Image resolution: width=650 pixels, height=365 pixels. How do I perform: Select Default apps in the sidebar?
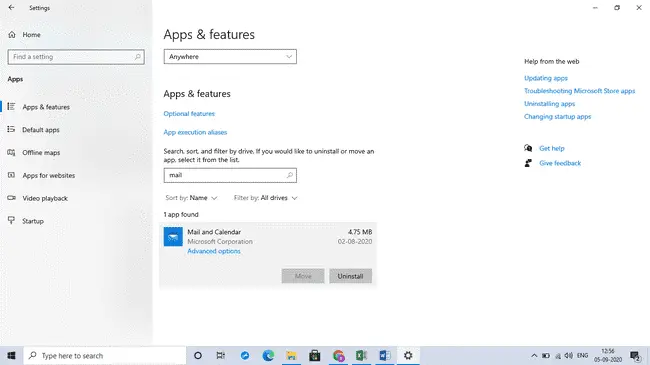41,130
